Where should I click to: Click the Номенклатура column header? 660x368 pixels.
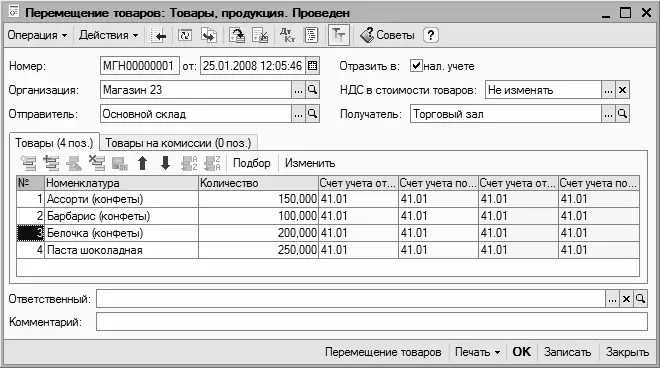121,183
